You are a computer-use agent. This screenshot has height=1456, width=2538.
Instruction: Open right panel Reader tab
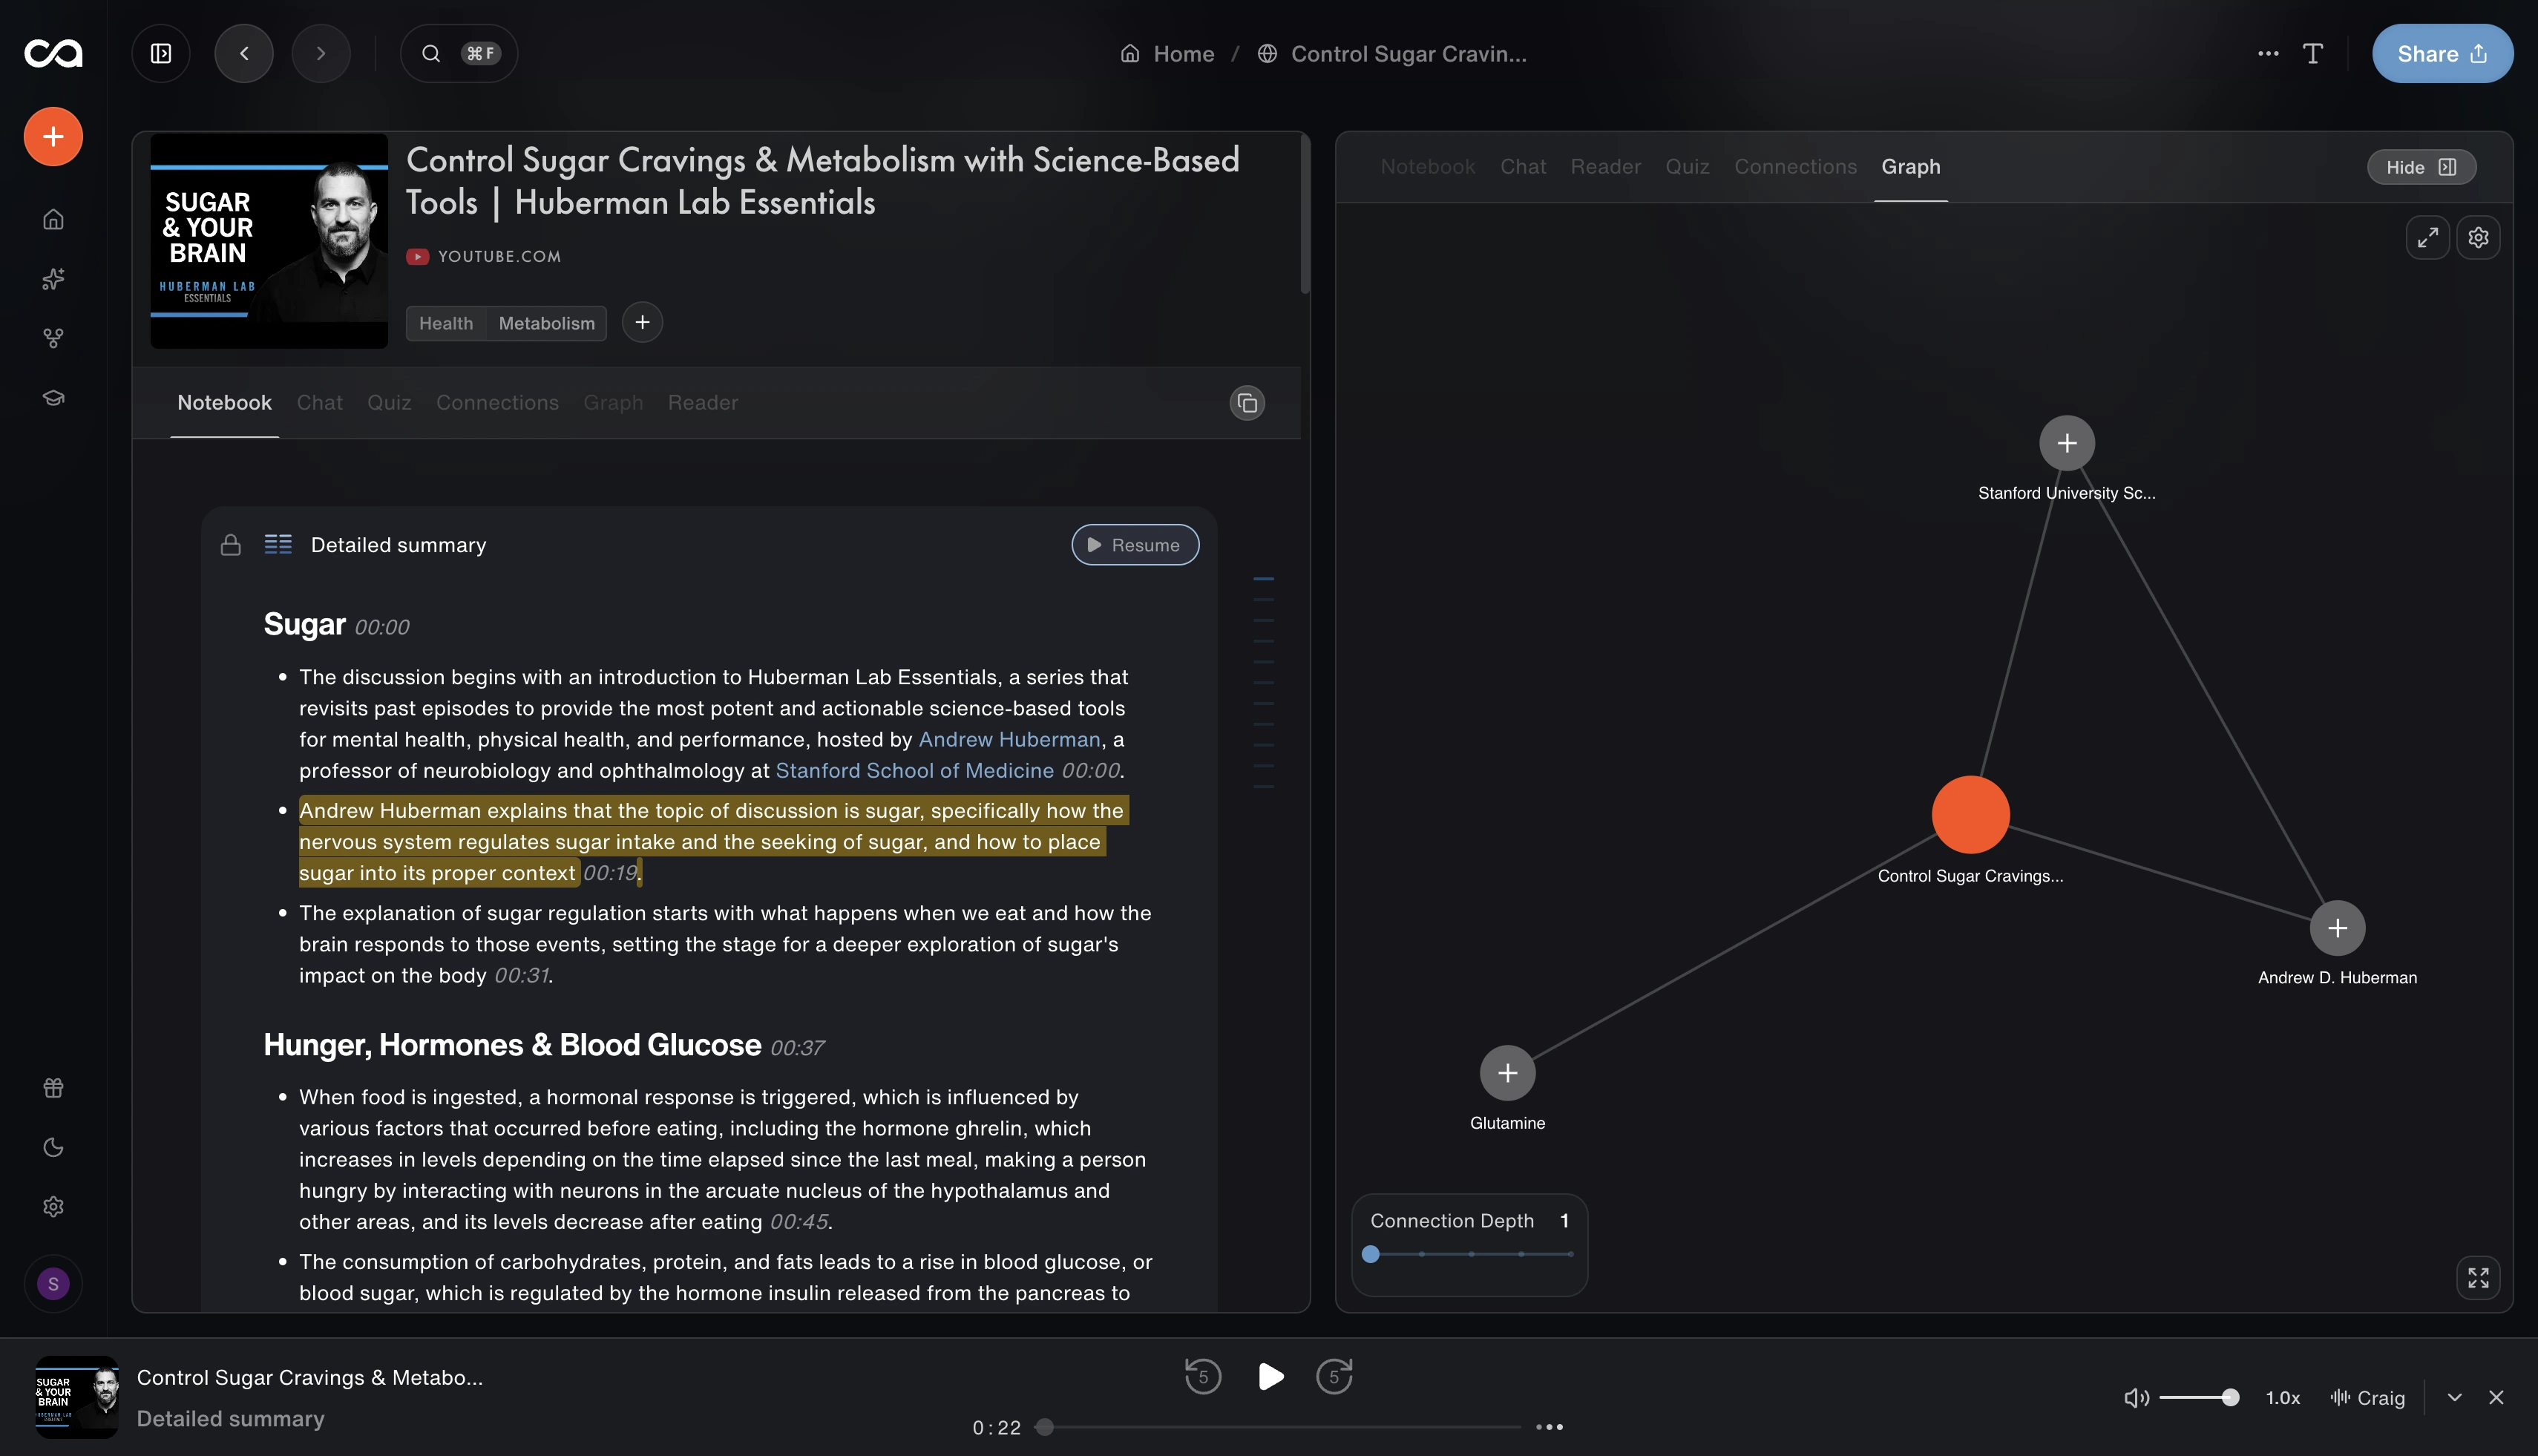tap(1605, 166)
